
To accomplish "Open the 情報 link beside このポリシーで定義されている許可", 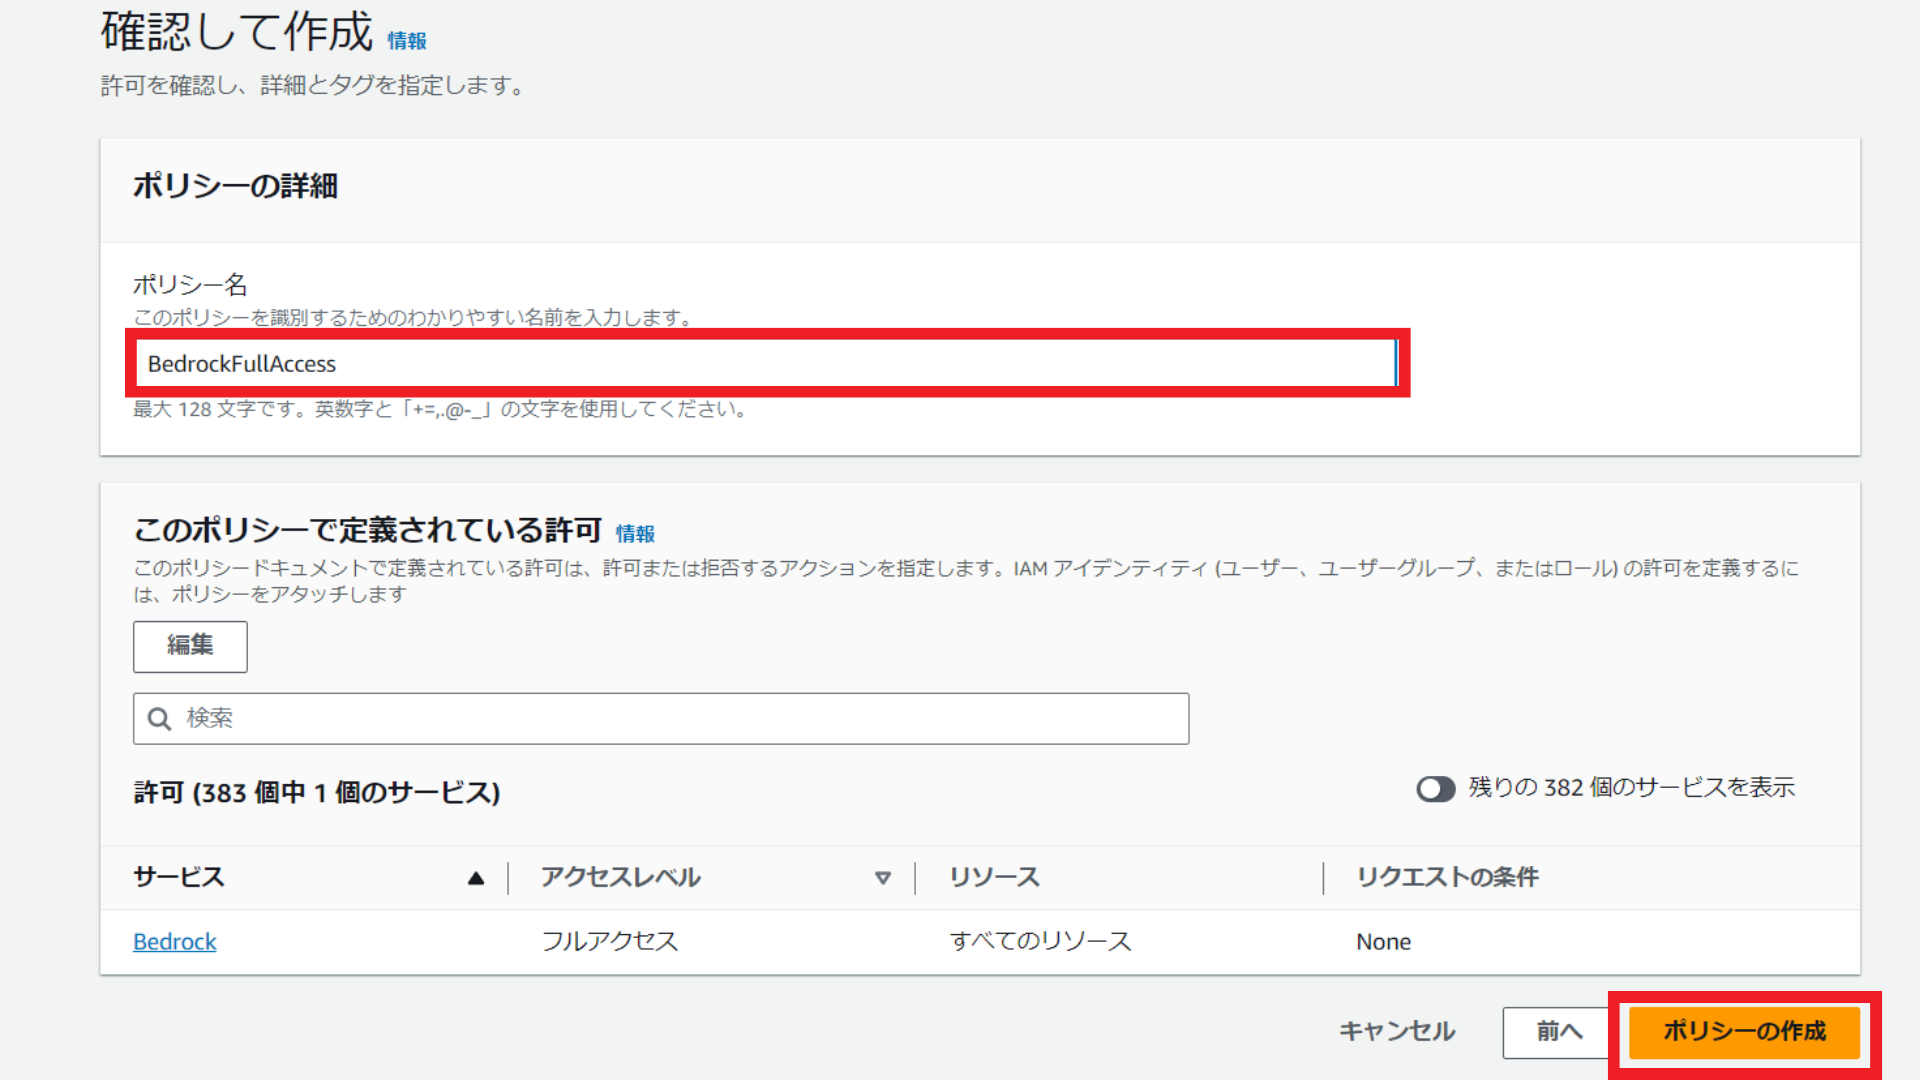I will (x=635, y=533).
